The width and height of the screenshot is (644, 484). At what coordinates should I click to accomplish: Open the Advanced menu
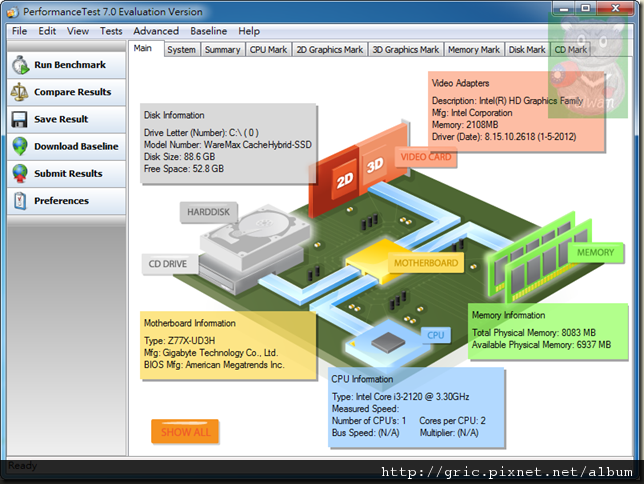point(156,31)
